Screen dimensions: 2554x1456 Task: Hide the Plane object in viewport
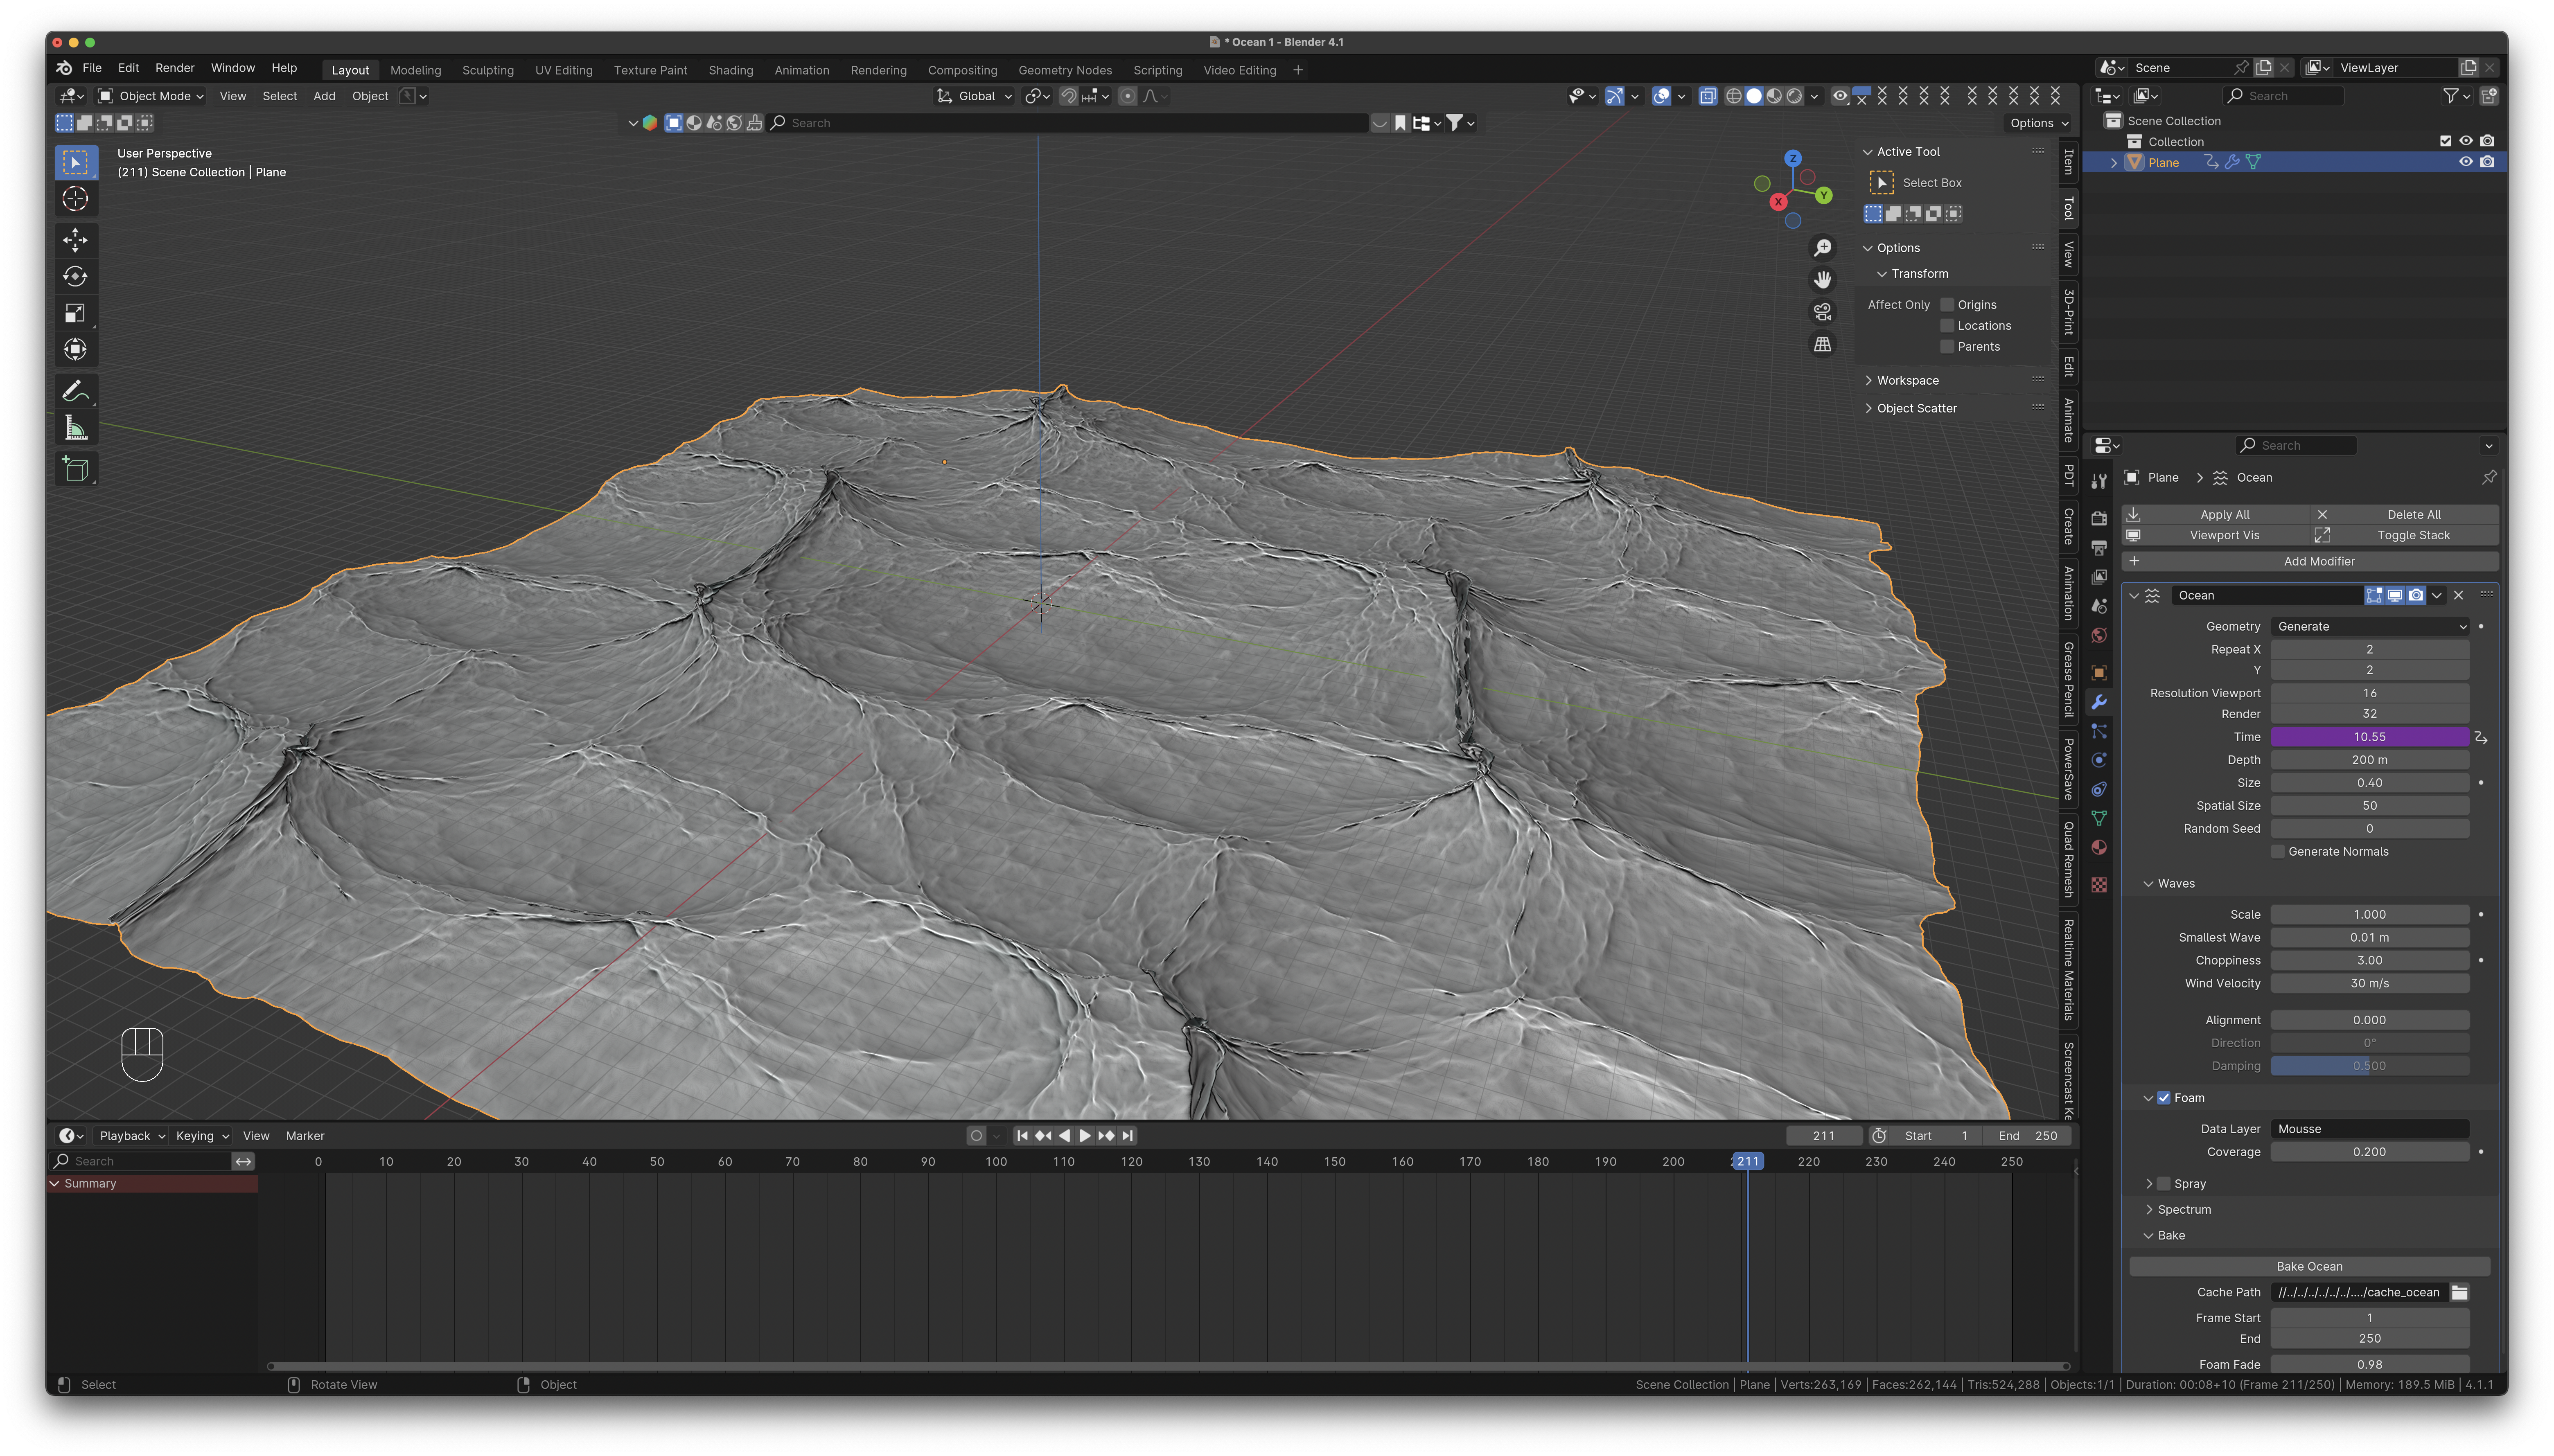tap(2466, 162)
